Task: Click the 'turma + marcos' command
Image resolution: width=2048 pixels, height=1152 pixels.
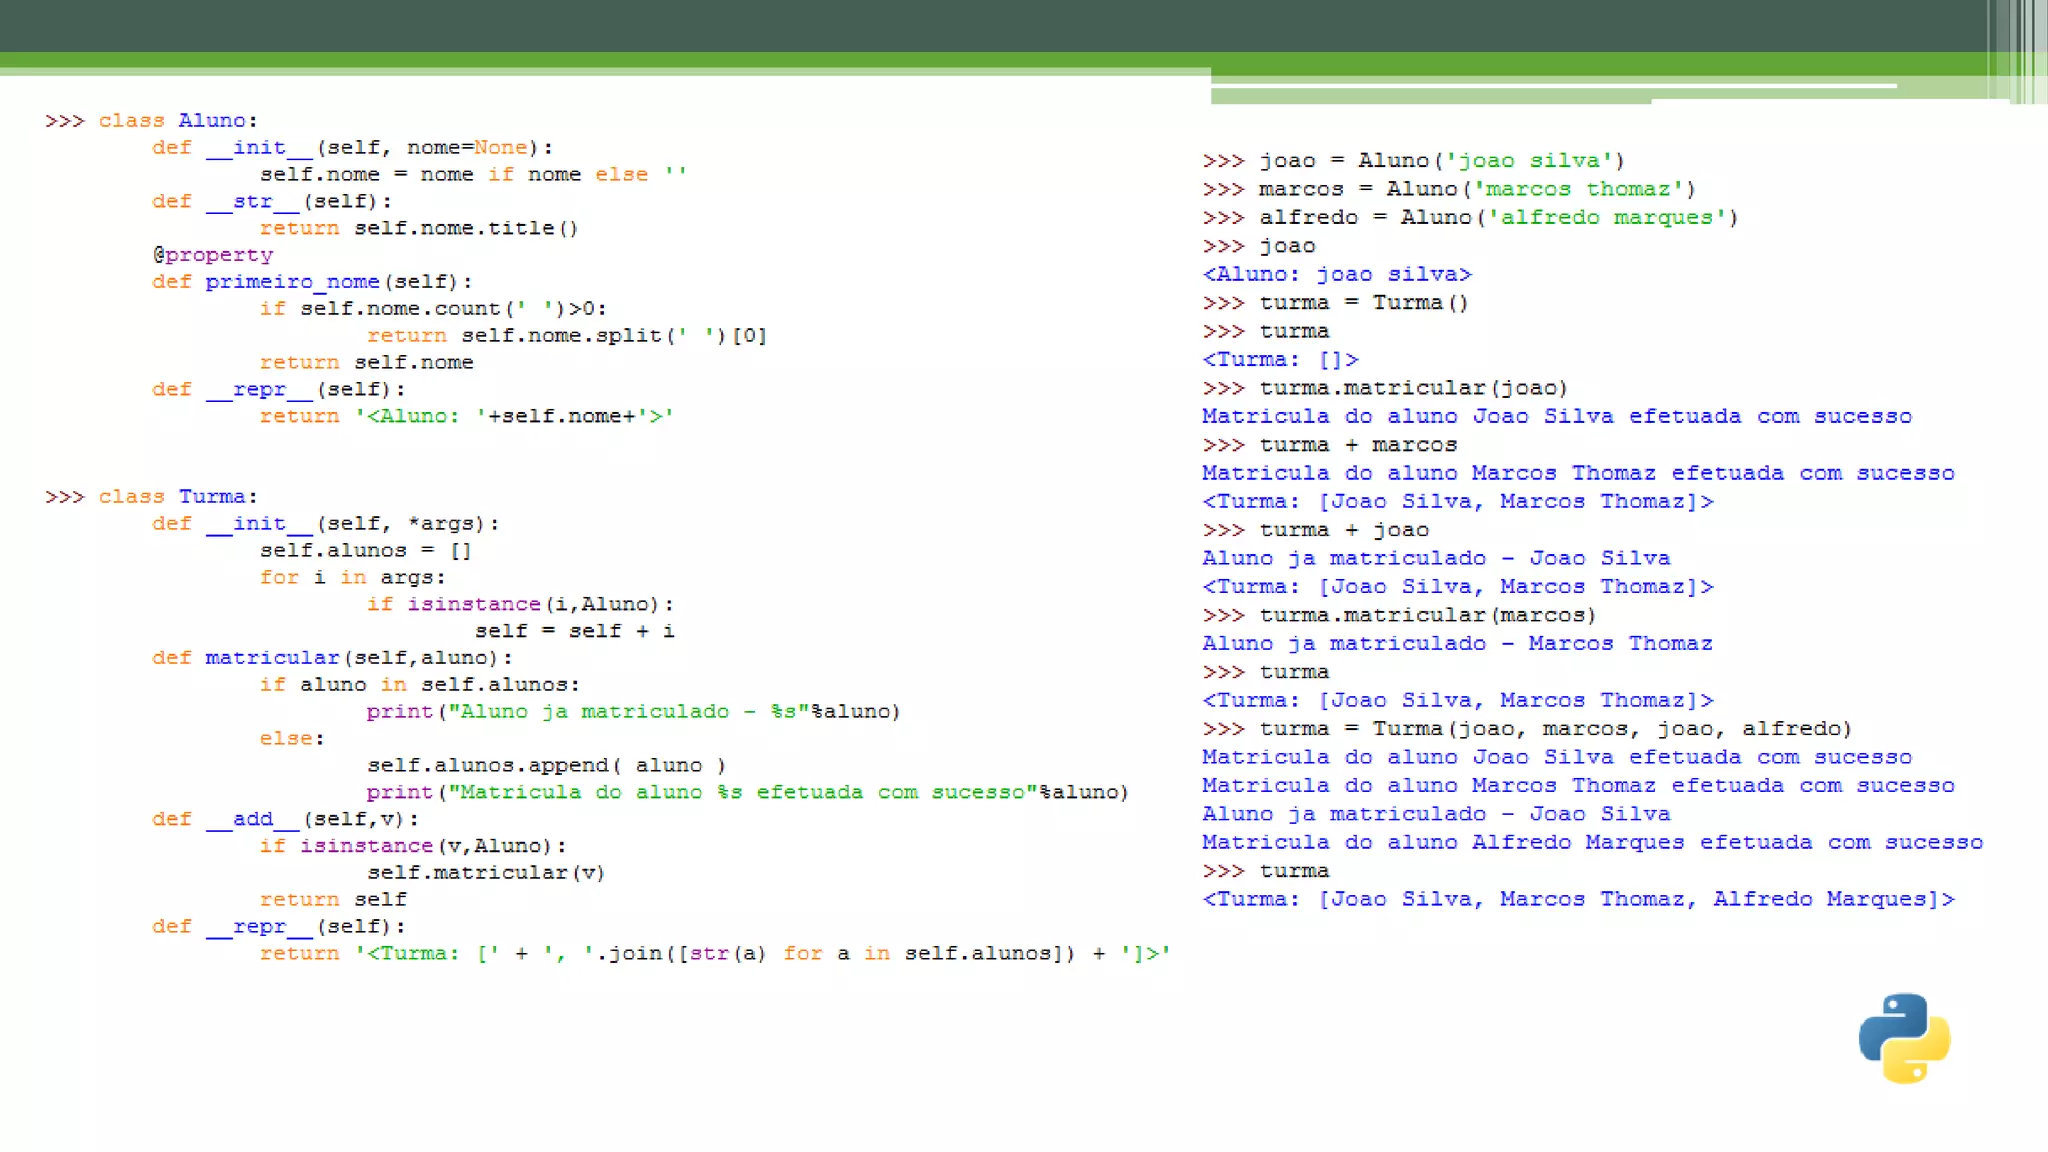Action: point(1357,445)
